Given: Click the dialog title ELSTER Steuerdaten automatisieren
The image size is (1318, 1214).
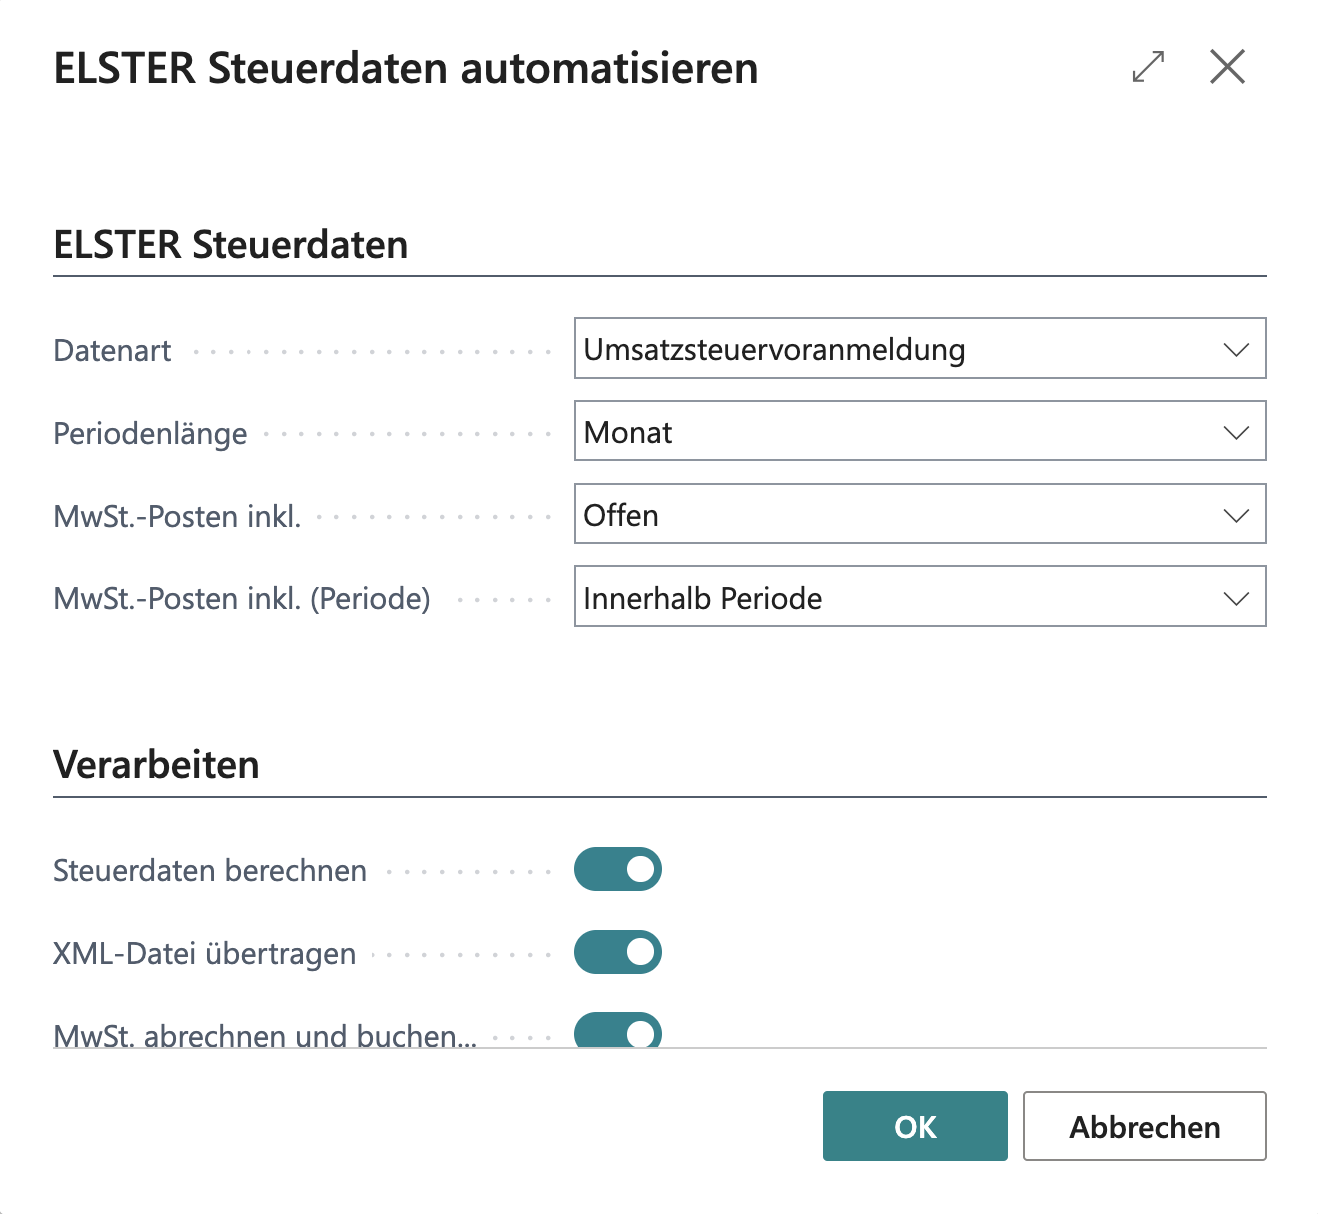Looking at the screenshot, I should pos(406,68).
